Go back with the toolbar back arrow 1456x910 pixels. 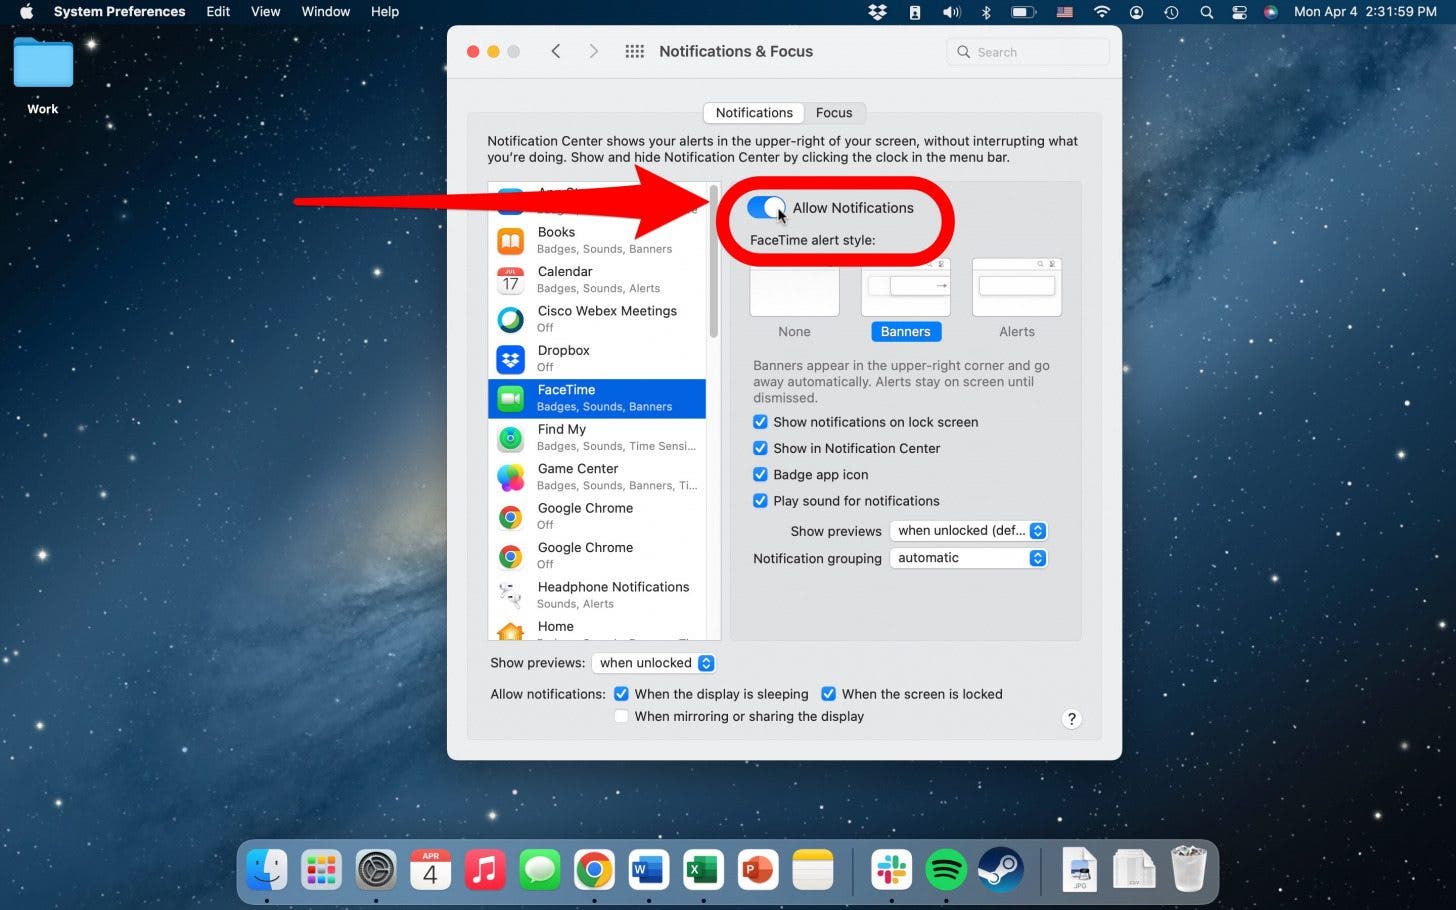coord(556,51)
